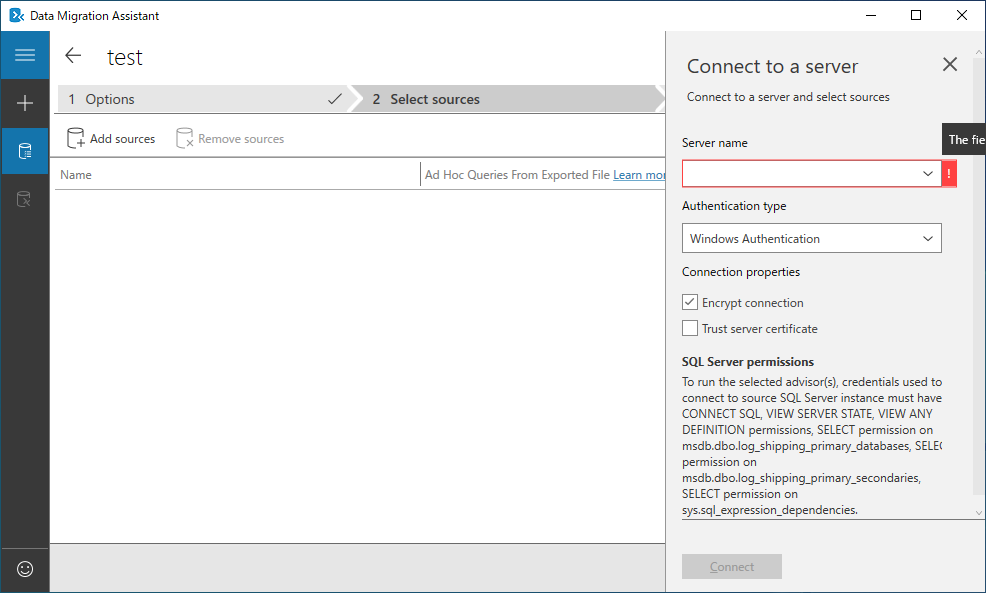Click the panel scrollbar up arrow
The height and width of the screenshot is (593, 986).
[x=978, y=52]
